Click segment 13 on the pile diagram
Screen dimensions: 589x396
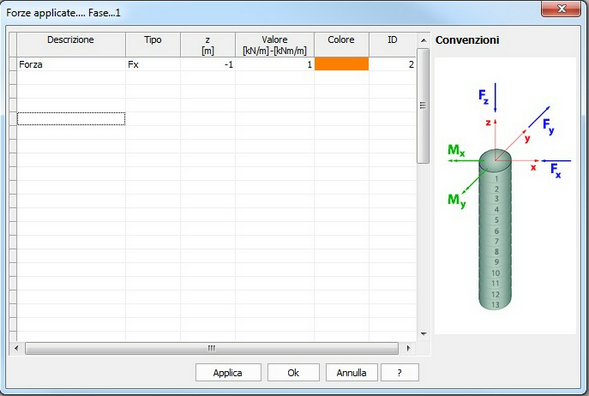[x=495, y=304]
